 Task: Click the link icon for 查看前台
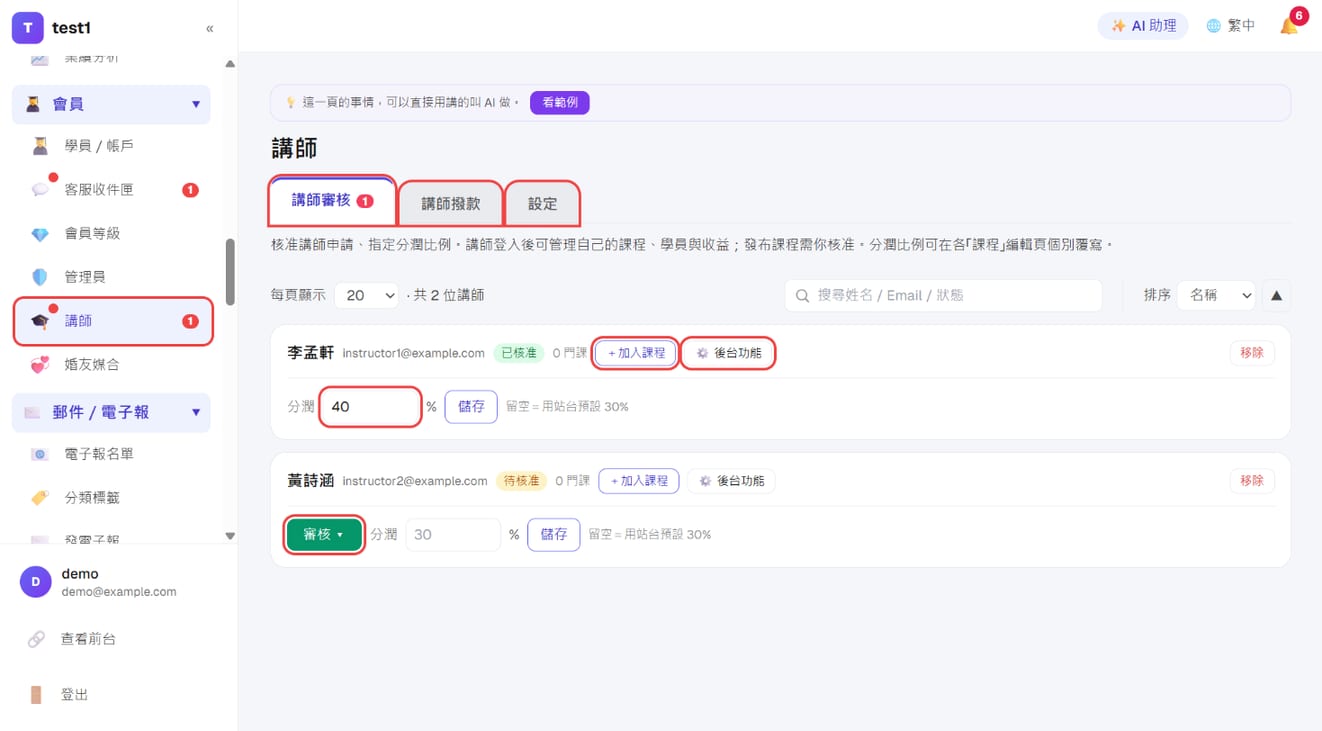[36, 639]
